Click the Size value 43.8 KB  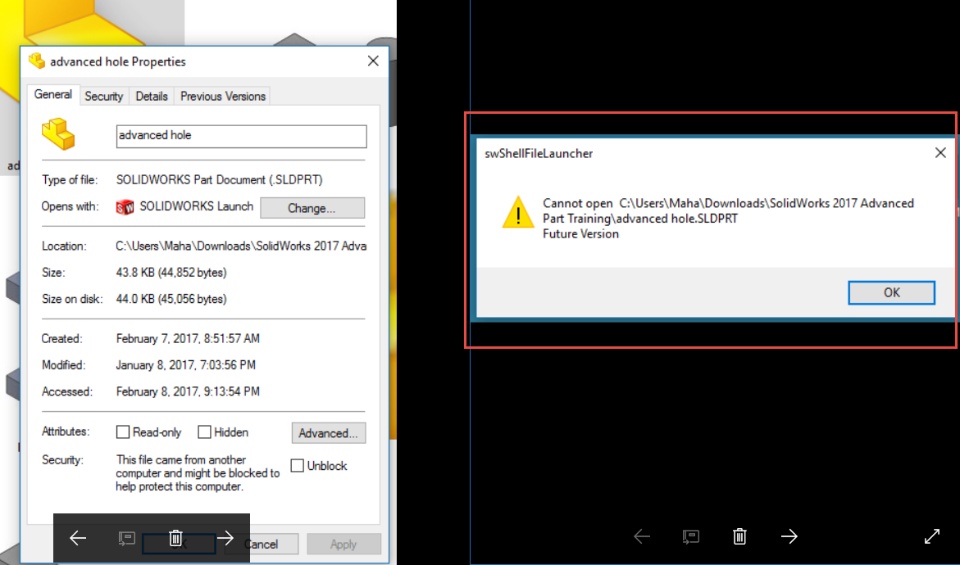[x=171, y=272]
